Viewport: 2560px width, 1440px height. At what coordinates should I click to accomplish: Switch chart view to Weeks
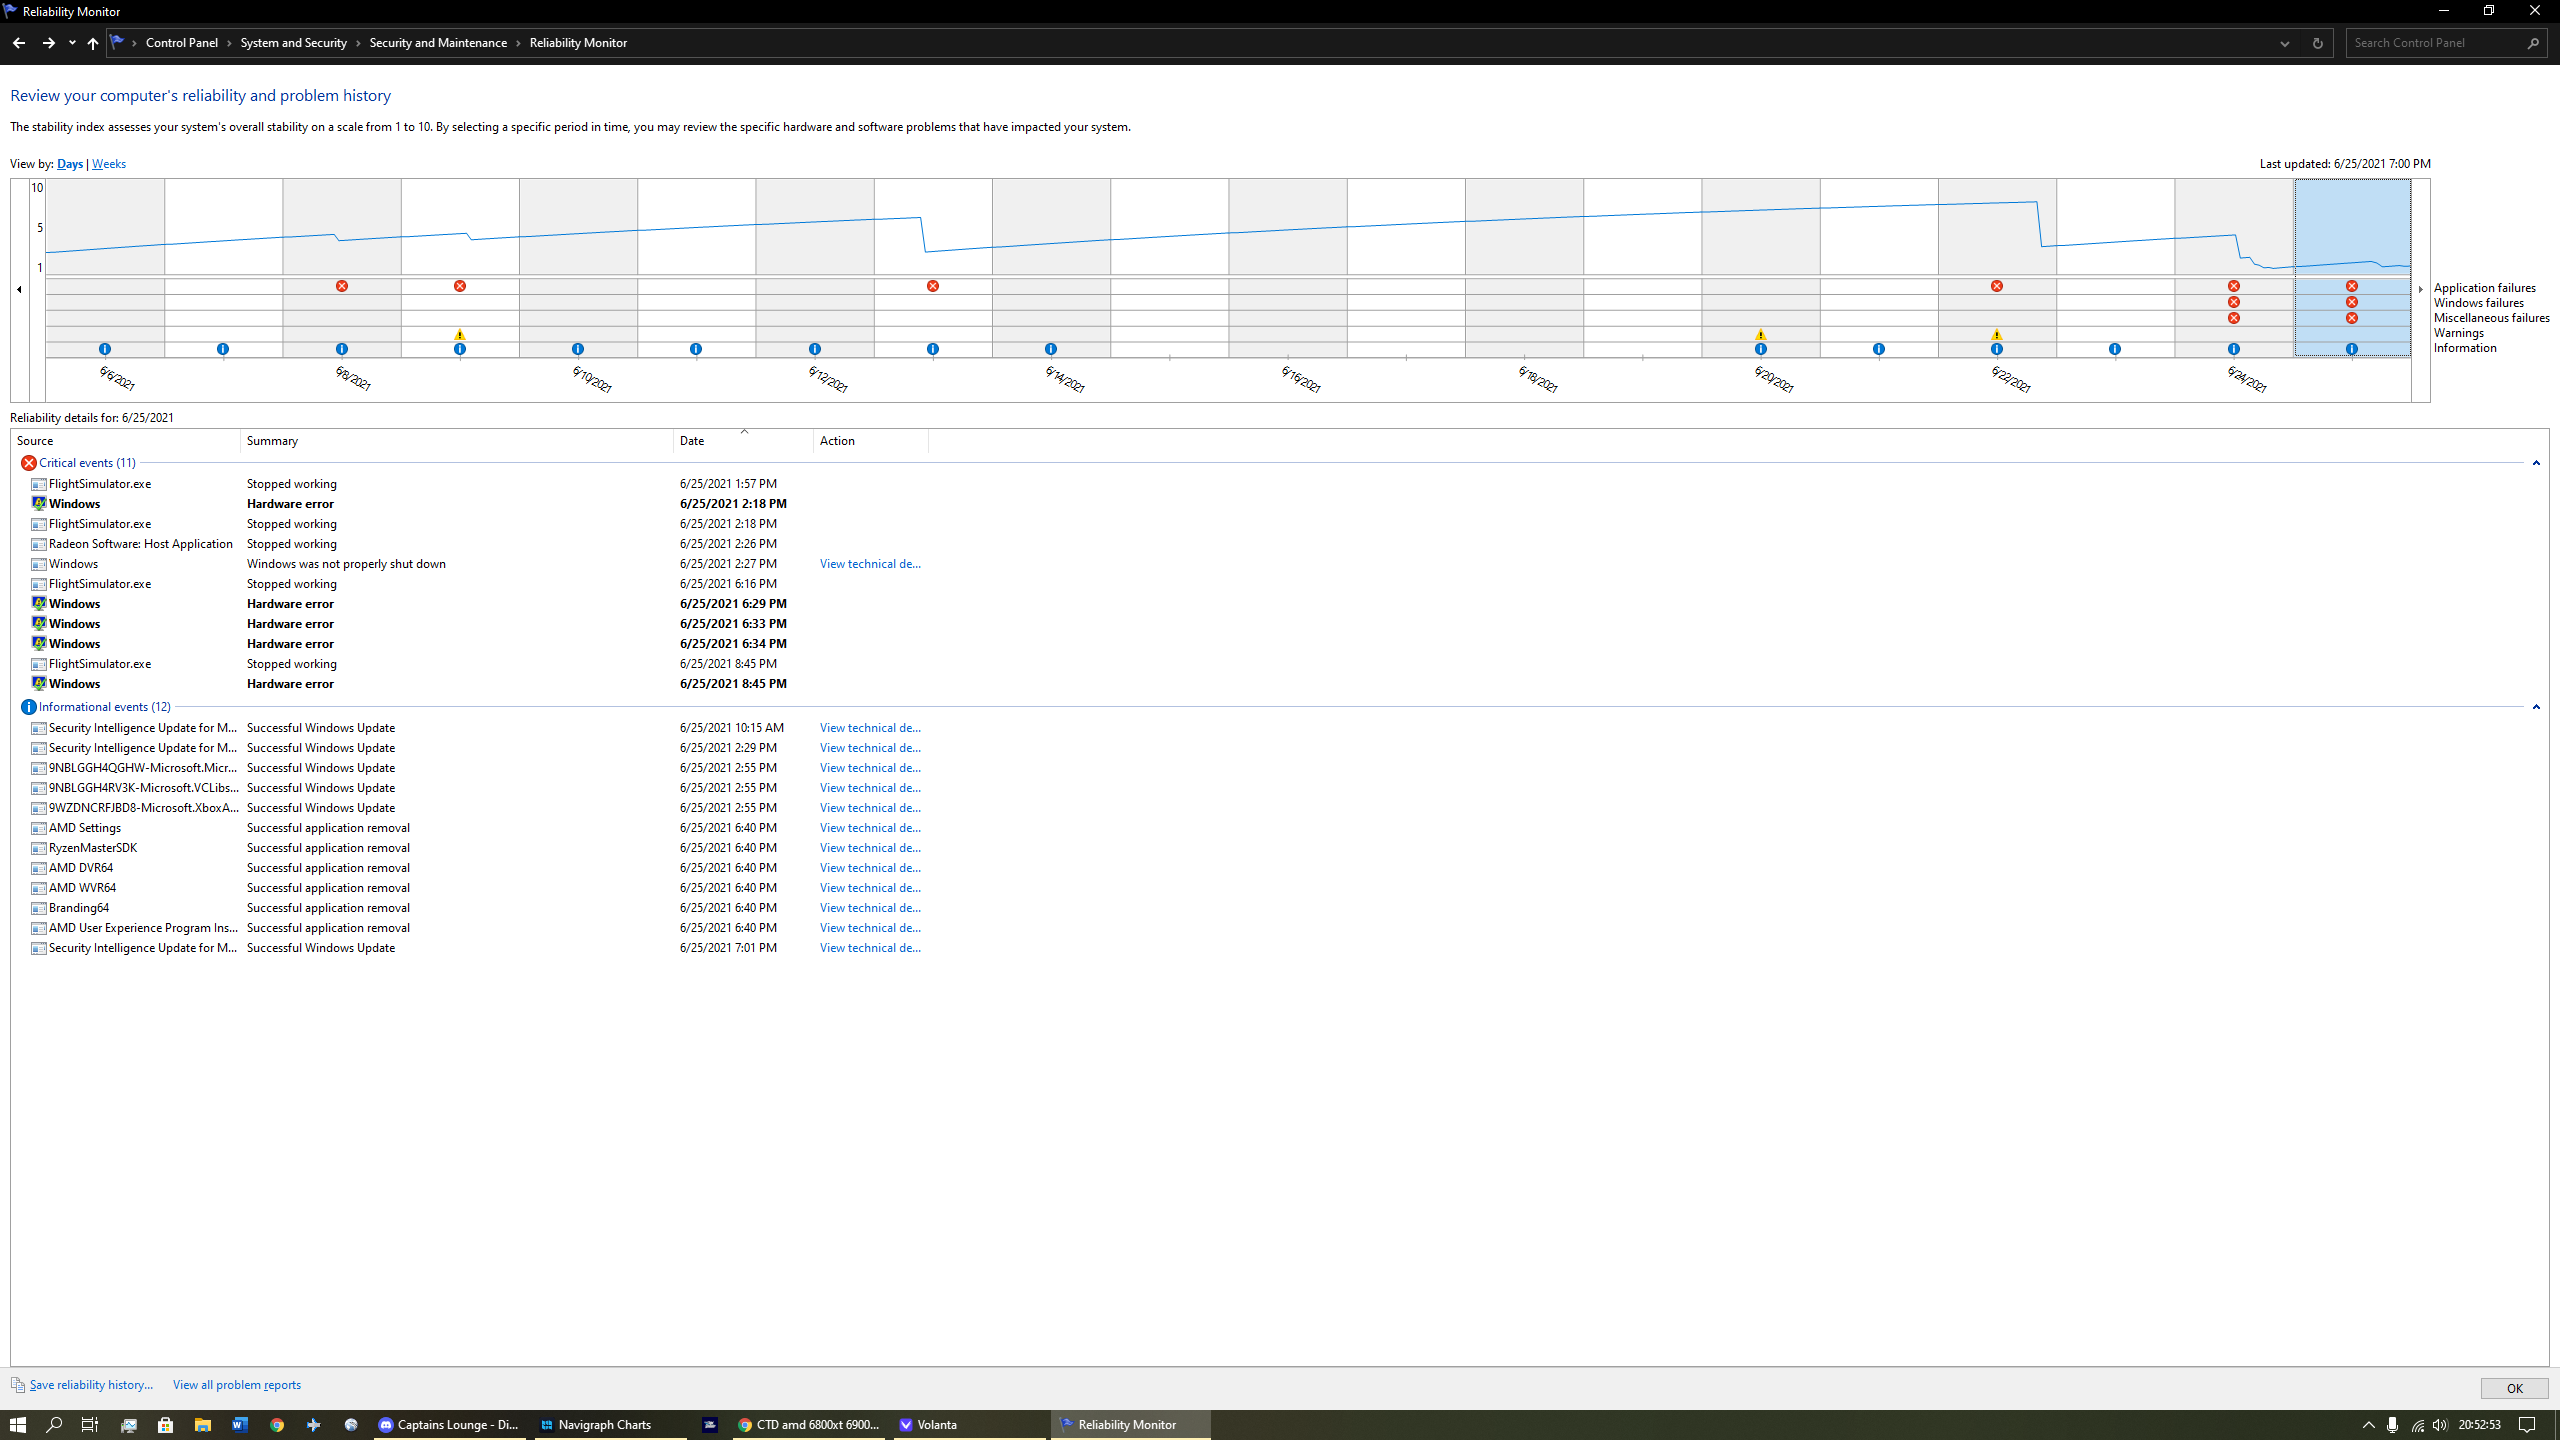(109, 164)
